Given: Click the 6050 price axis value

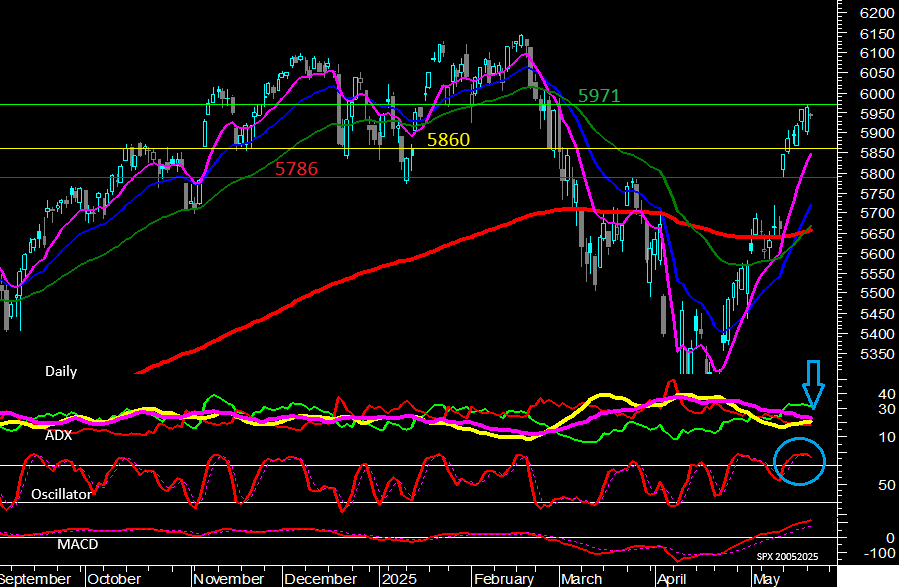Looking at the screenshot, I should (877, 73).
